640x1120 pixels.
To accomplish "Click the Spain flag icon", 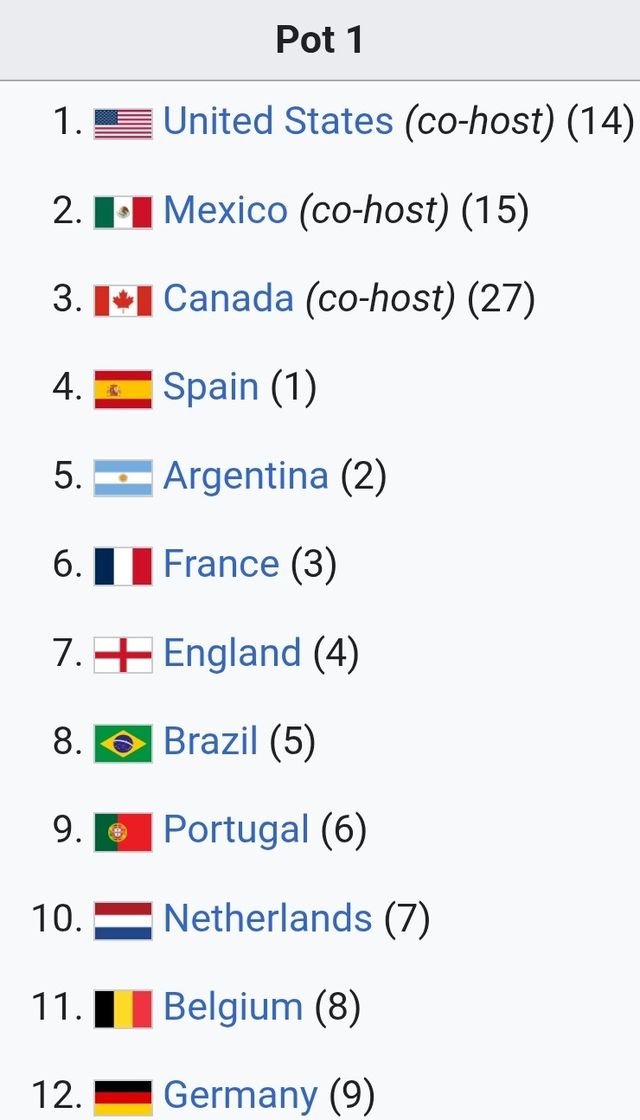I will pos(123,388).
